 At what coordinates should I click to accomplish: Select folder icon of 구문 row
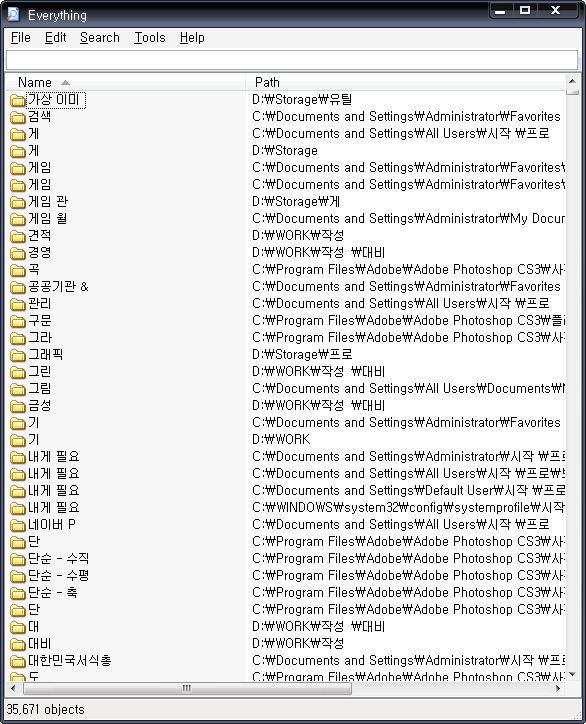pyautogui.click(x=18, y=321)
